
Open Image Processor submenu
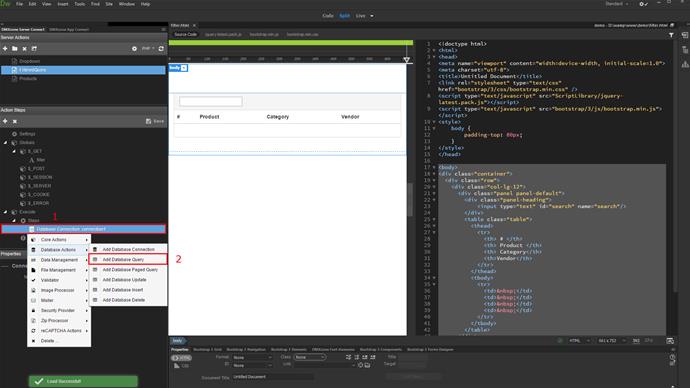tap(59, 290)
